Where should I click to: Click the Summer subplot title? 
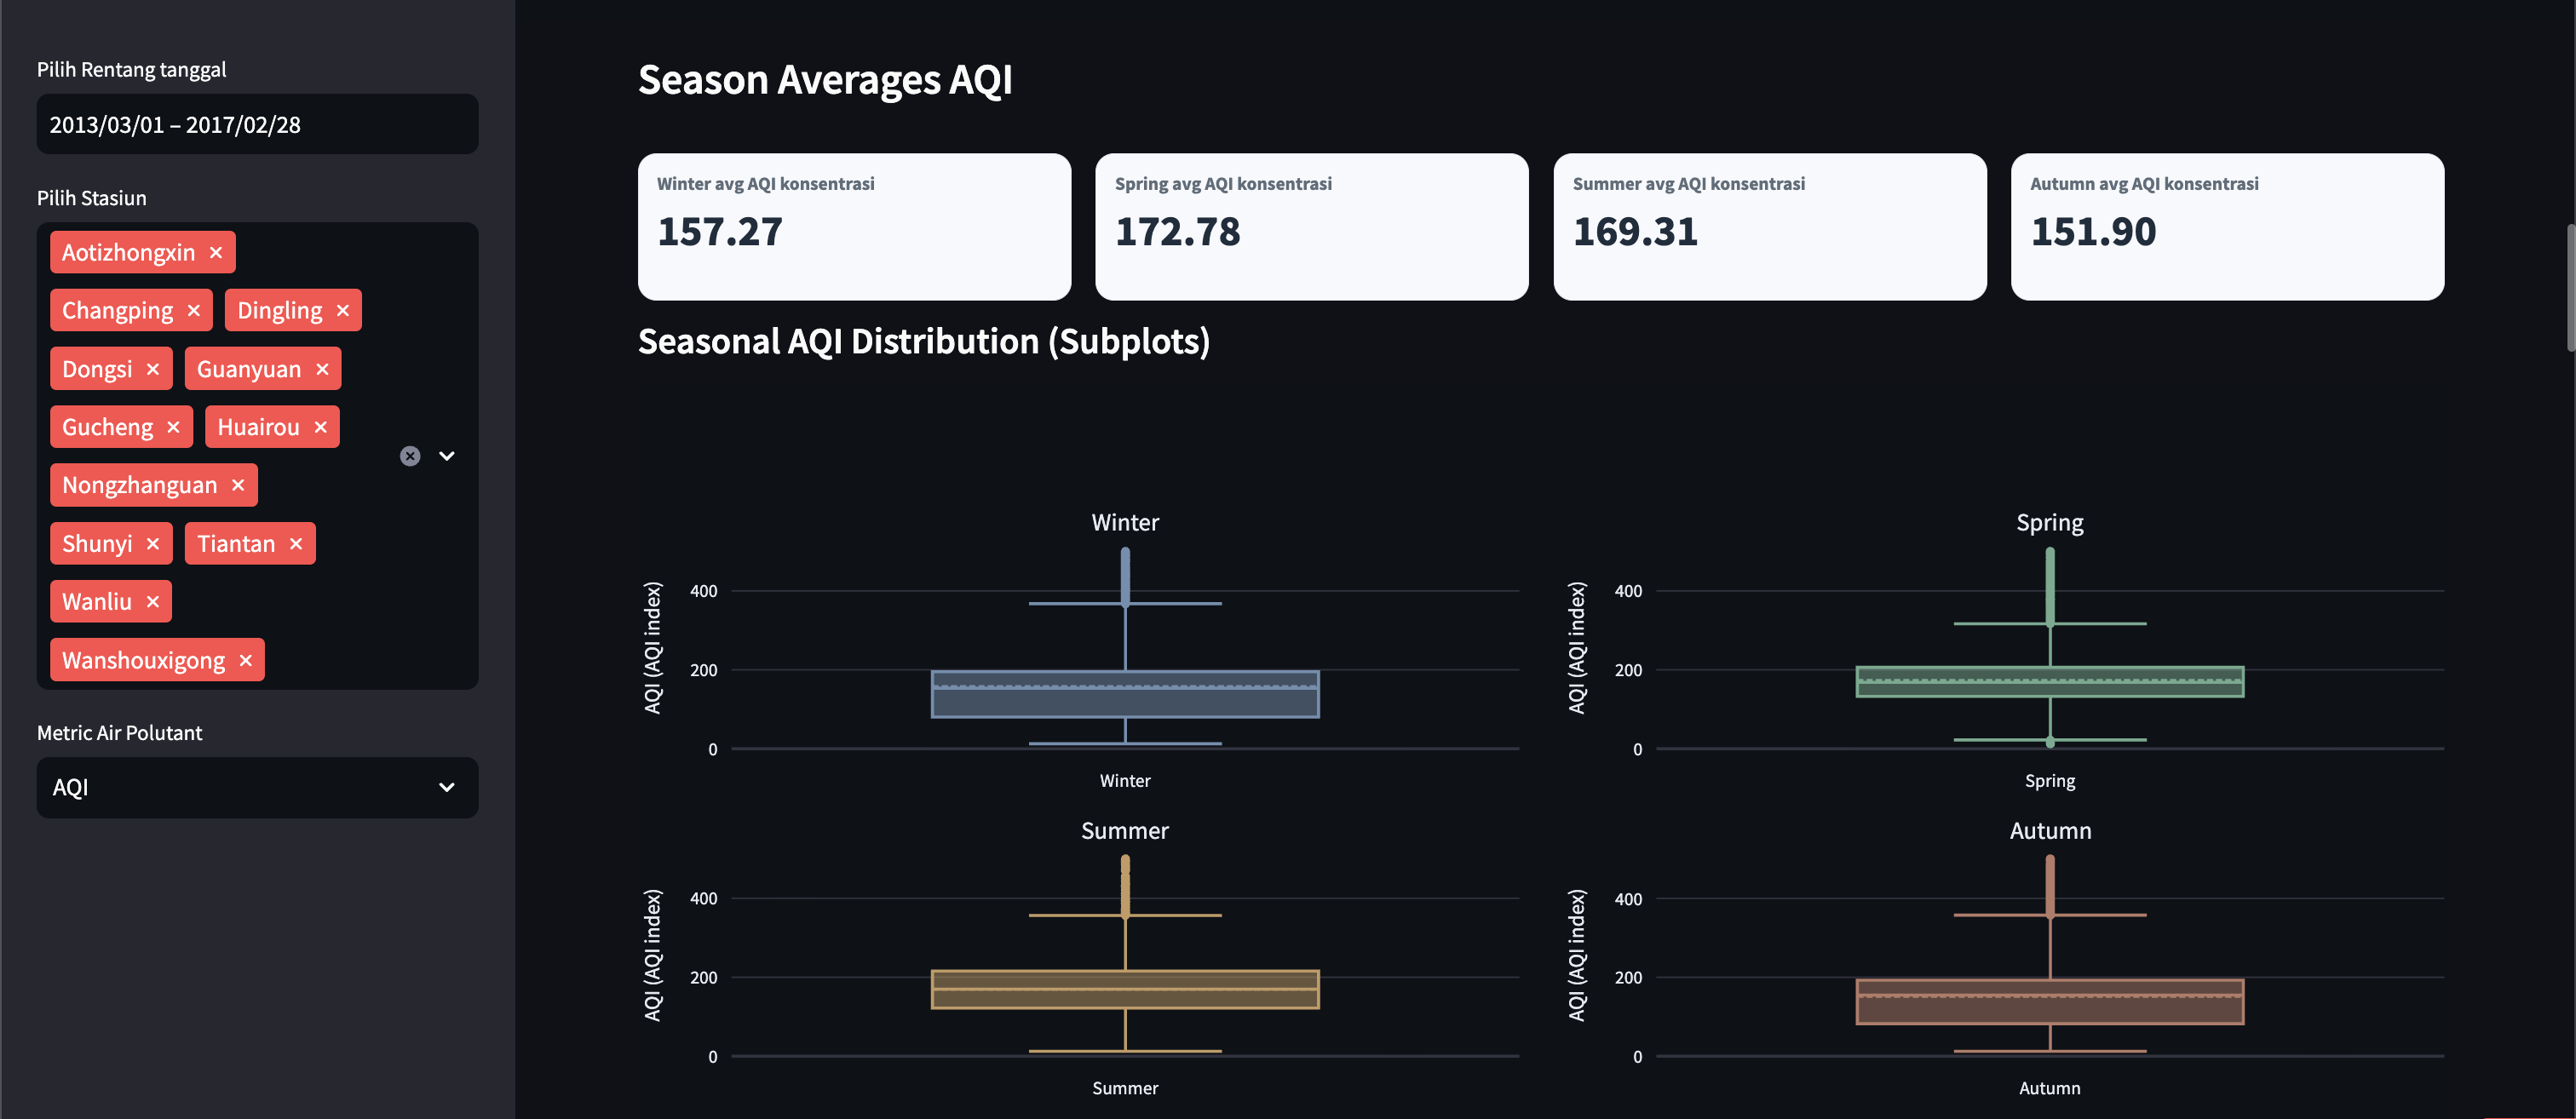tap(1125, 831)
